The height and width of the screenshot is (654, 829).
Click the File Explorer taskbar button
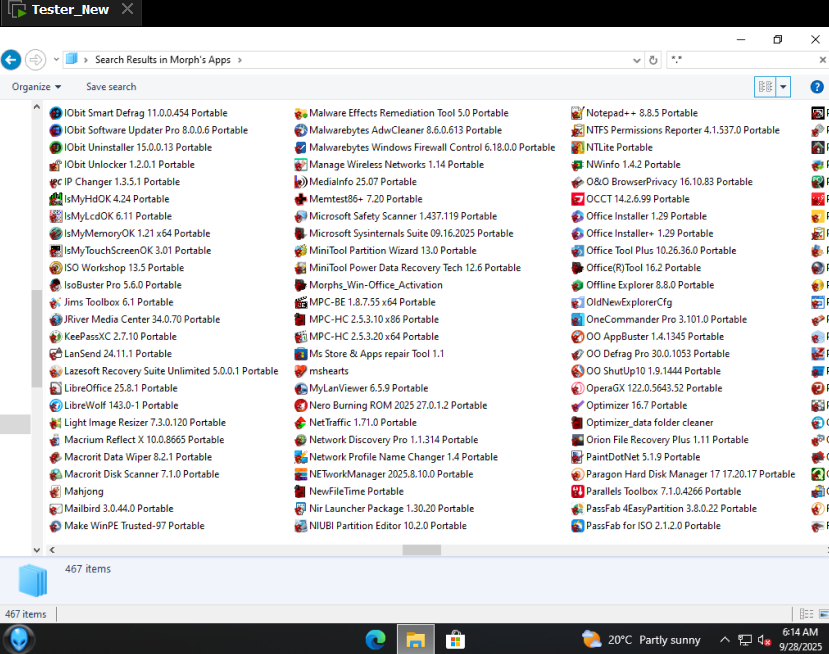[x=416, y=640]
